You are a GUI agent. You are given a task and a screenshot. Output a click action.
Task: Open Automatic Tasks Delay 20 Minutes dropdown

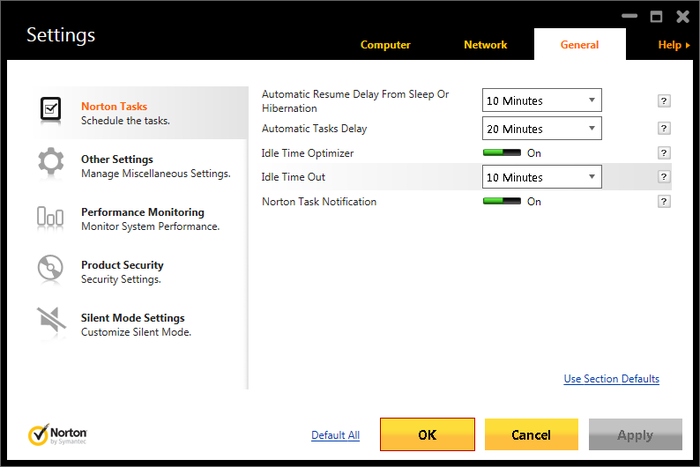point(542,129)
